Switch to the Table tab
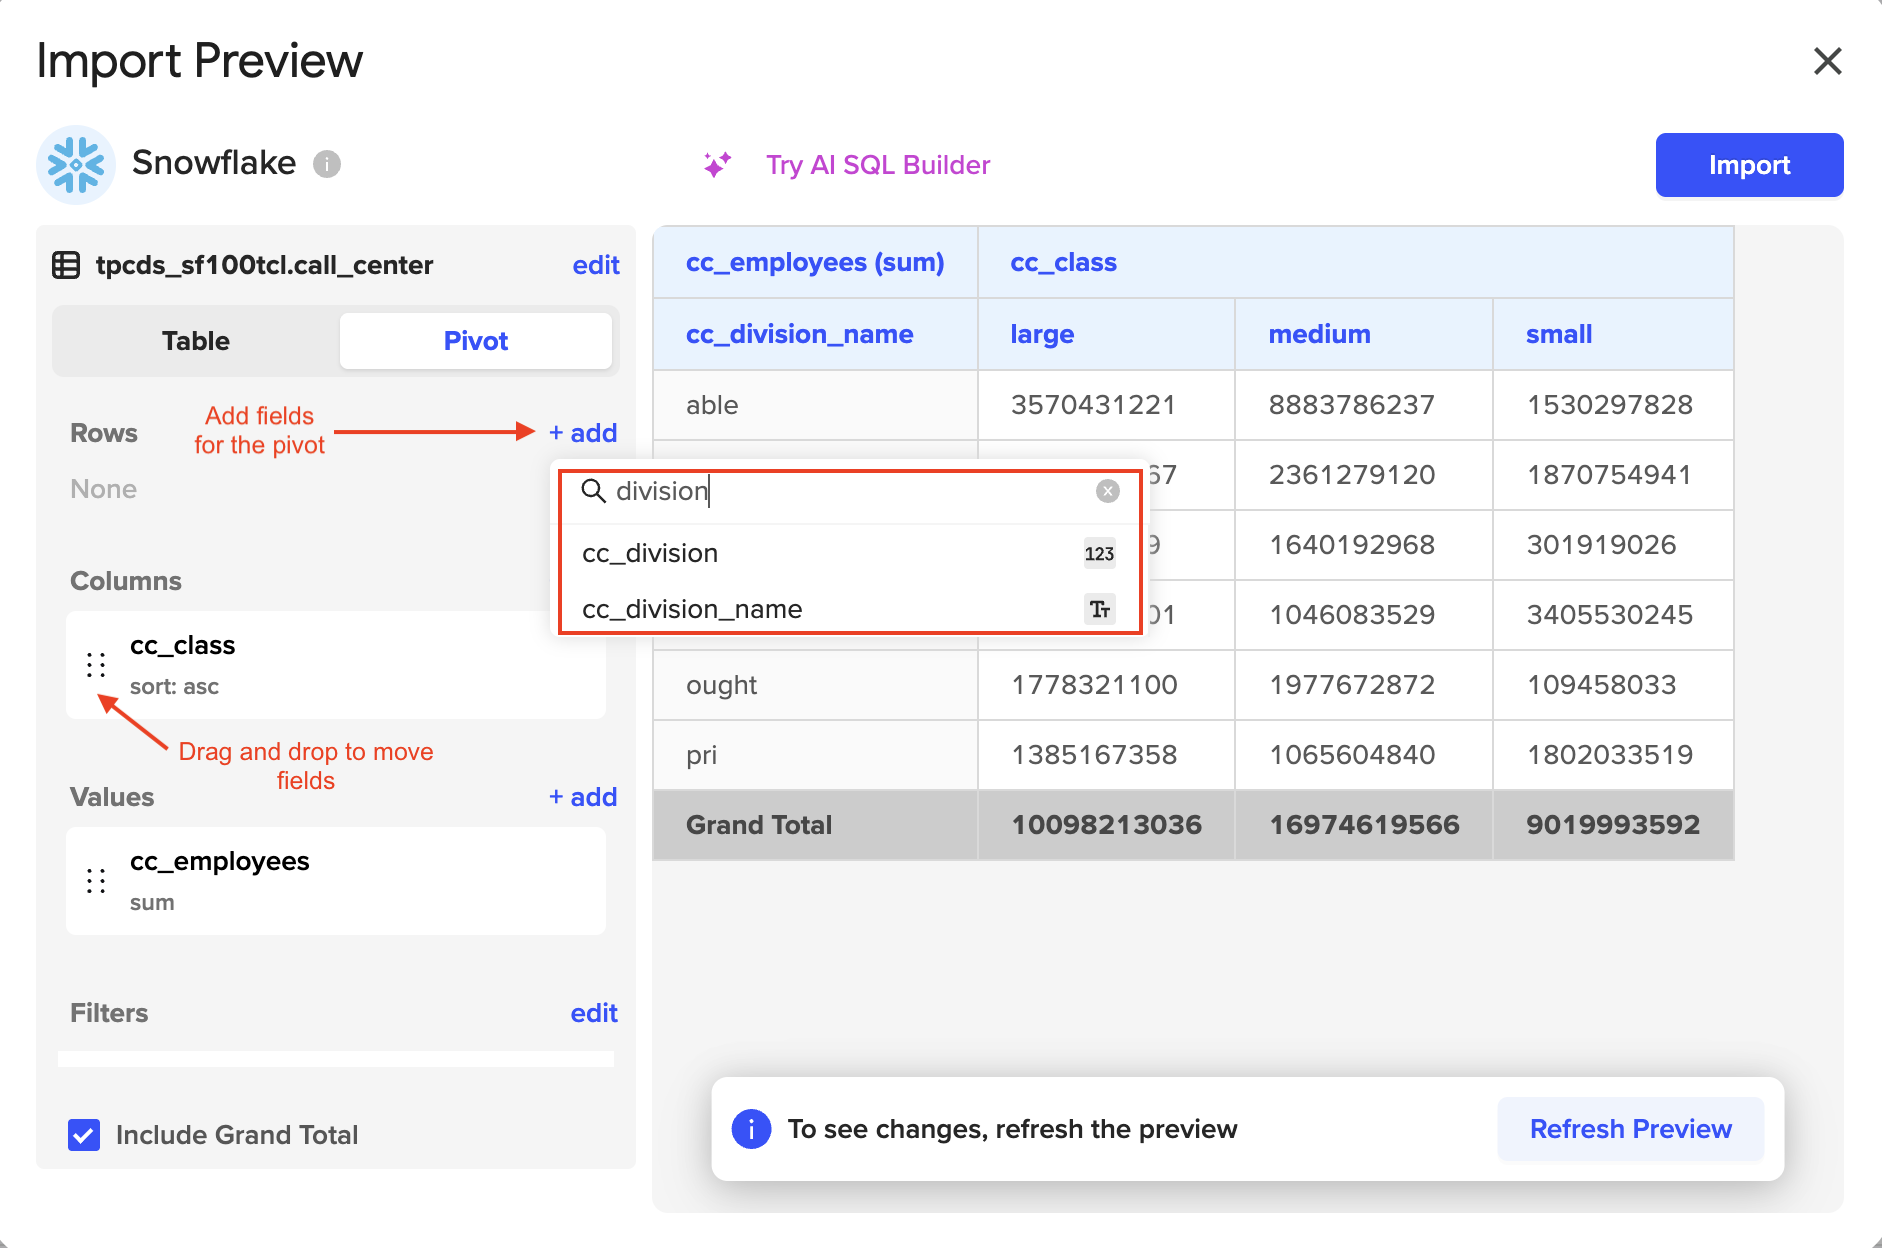This screenshot has height=1248, width=1882. click(x=196, y=341)
